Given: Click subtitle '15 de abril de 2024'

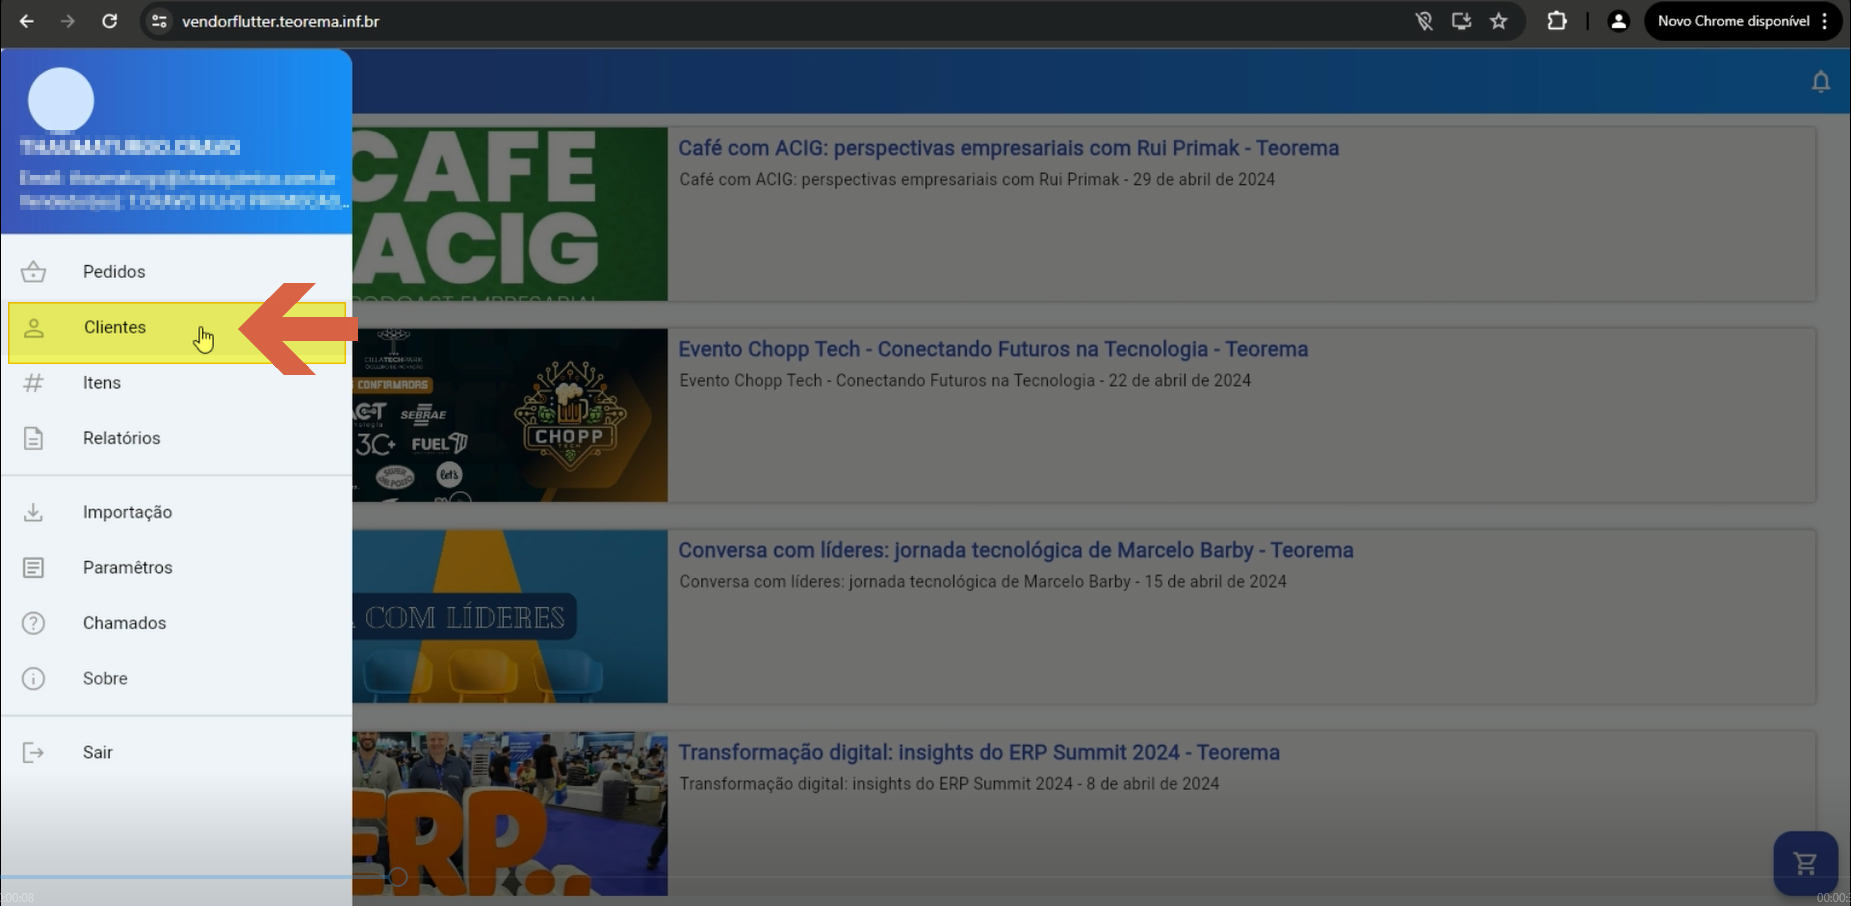Looking at the screenshot, I should coord(1215,582).
